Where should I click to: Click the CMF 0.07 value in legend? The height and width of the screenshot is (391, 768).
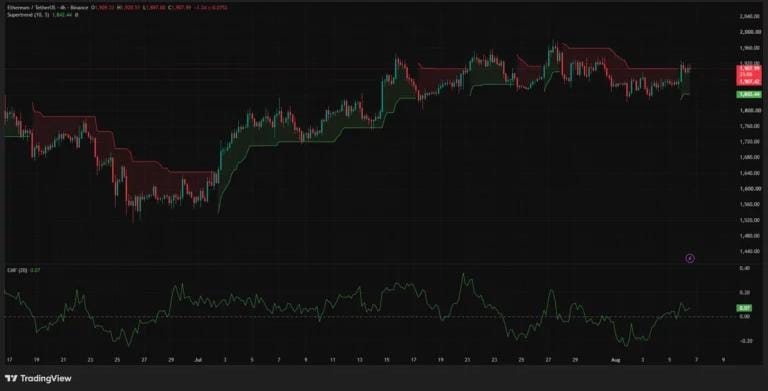click(x=34, y=270)
